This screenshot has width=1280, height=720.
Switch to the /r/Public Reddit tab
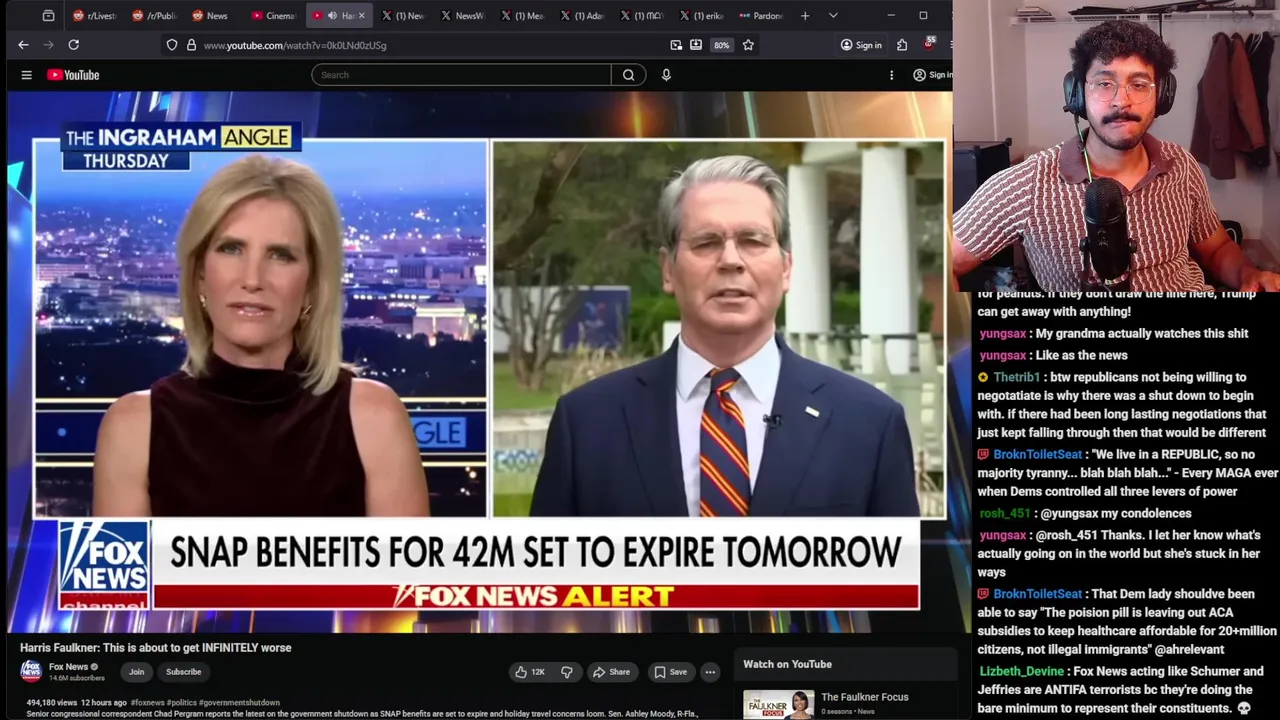pos(155,16)
